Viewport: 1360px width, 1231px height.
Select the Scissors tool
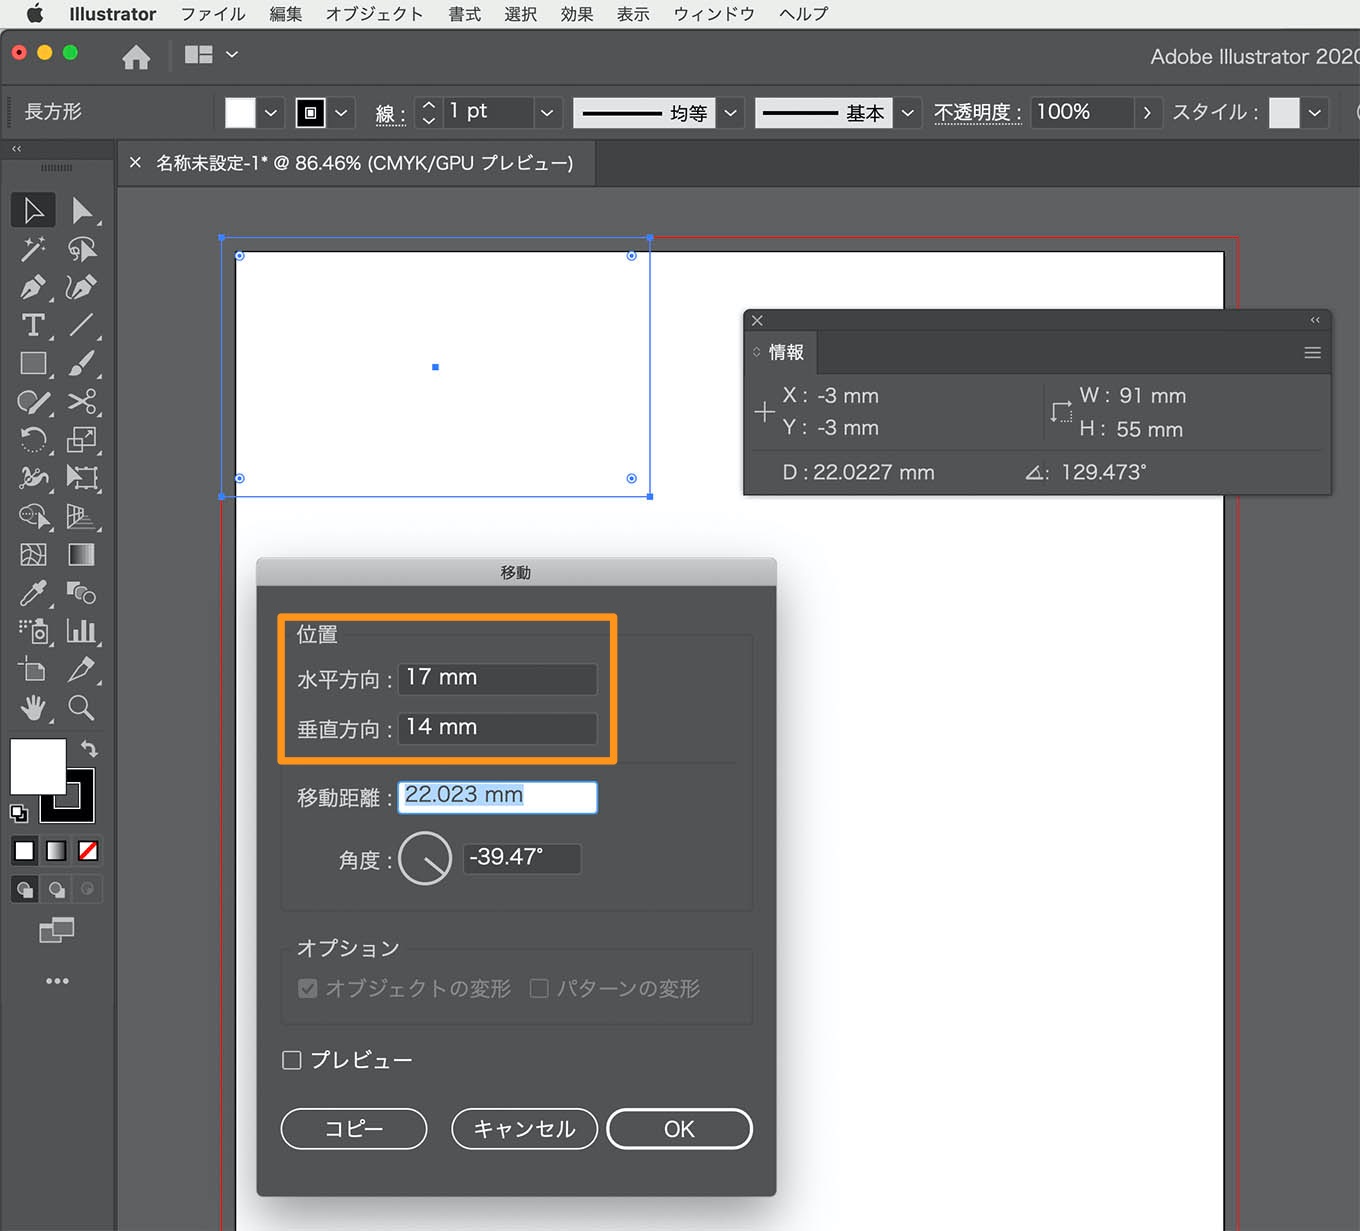82,402
